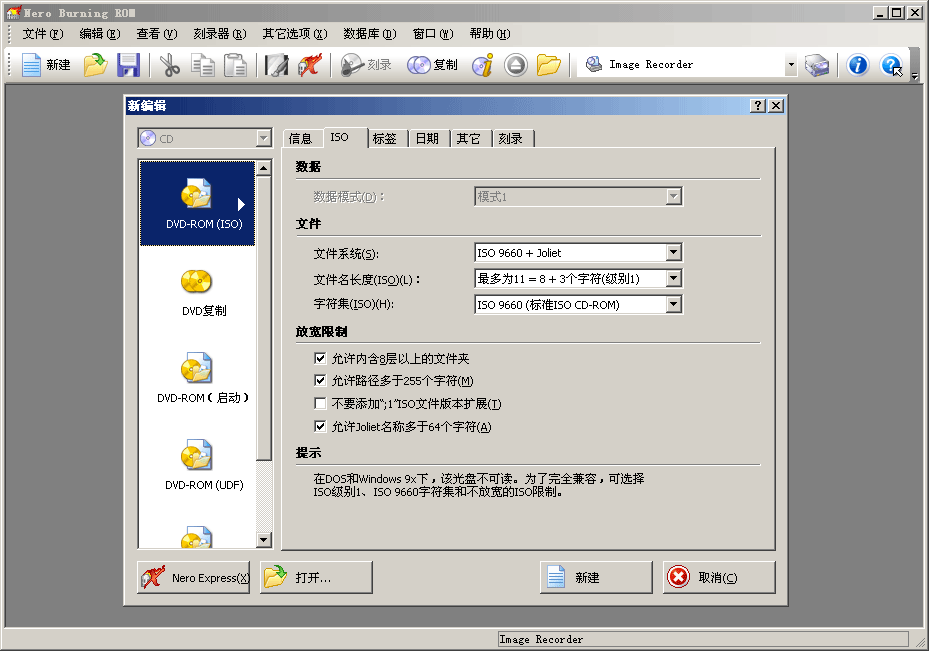Expand the CD disc type dropdown
929x651 pixels.
coord(263,139)
